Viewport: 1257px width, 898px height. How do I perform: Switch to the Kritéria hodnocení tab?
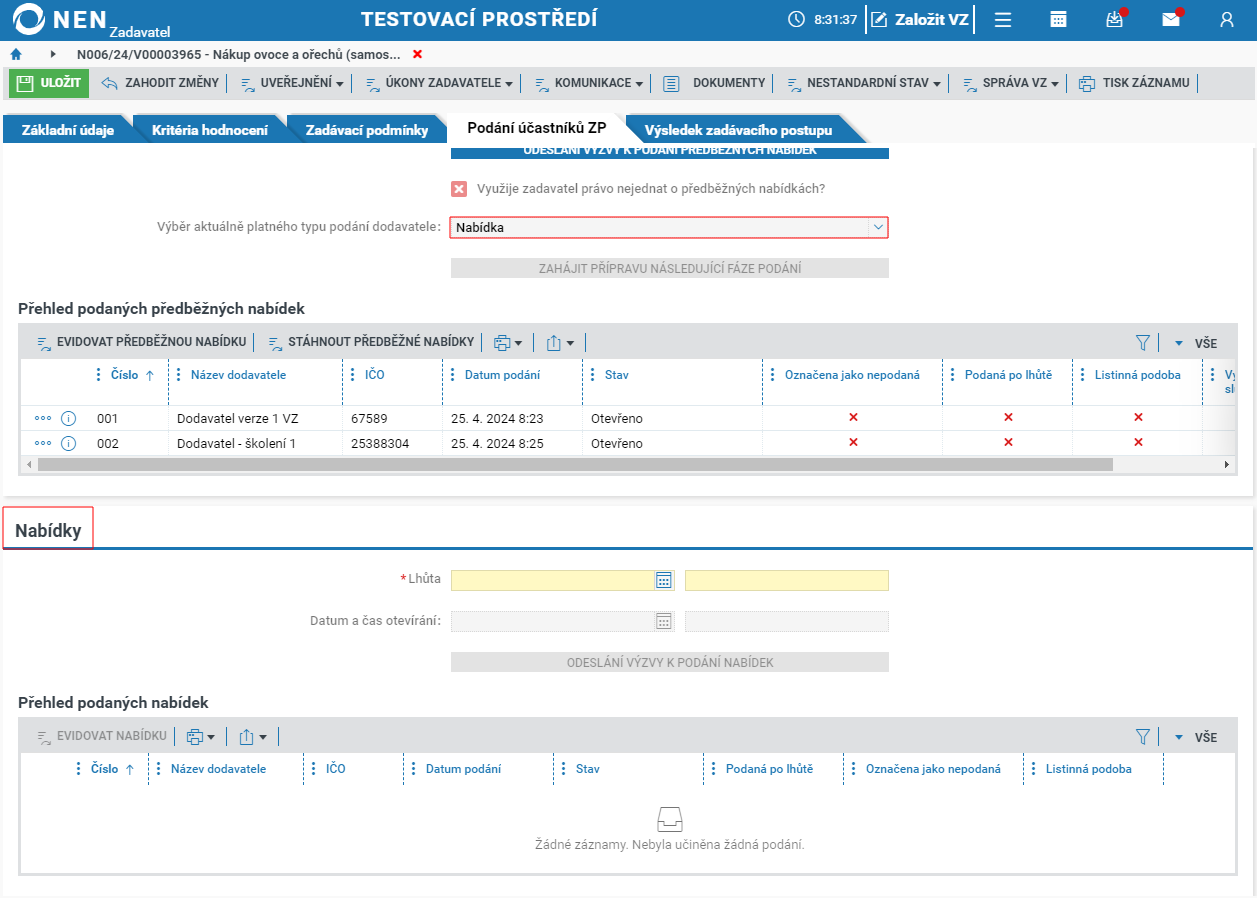pos(209,130)
